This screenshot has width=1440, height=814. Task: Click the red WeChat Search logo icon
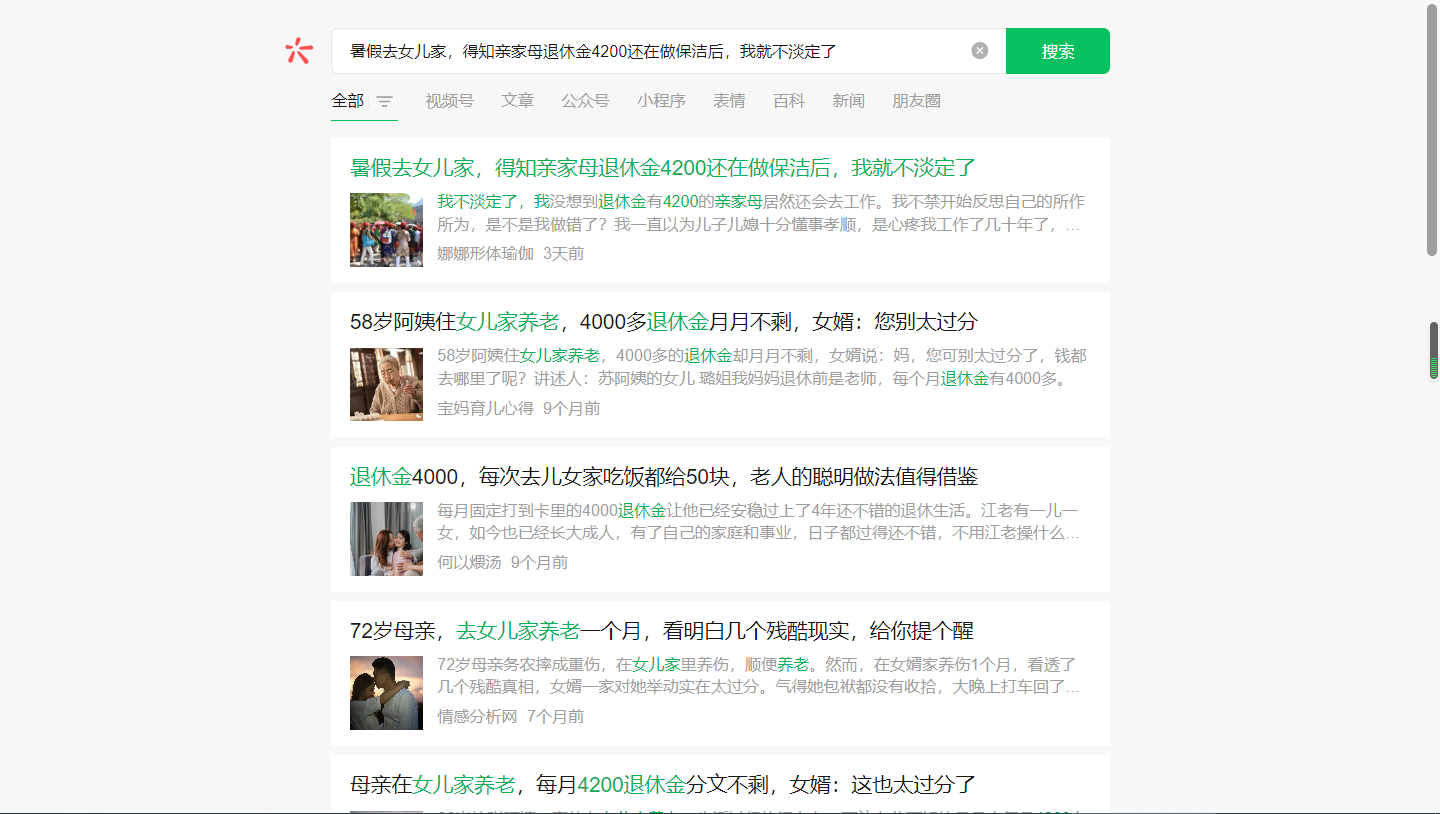[298, 50]
